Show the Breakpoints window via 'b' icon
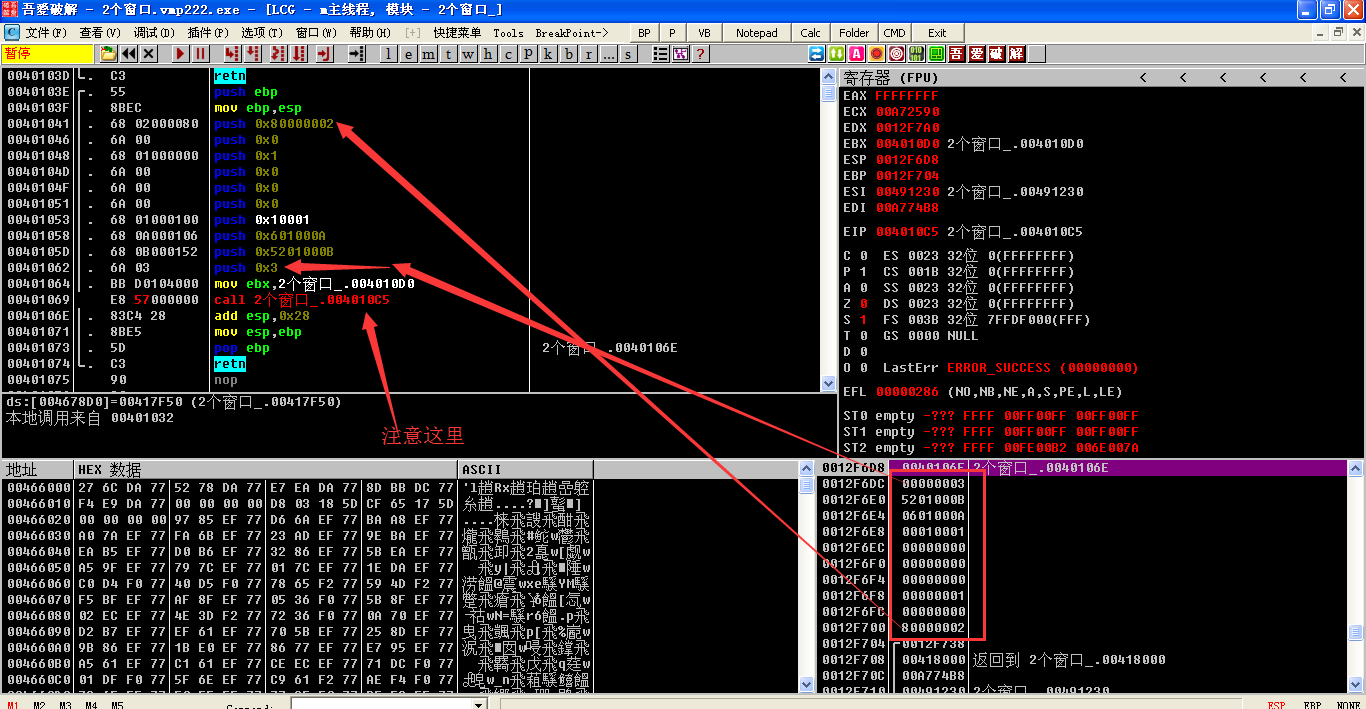Viewport: 1366px width, 709px height. click(x=568, y=54)
